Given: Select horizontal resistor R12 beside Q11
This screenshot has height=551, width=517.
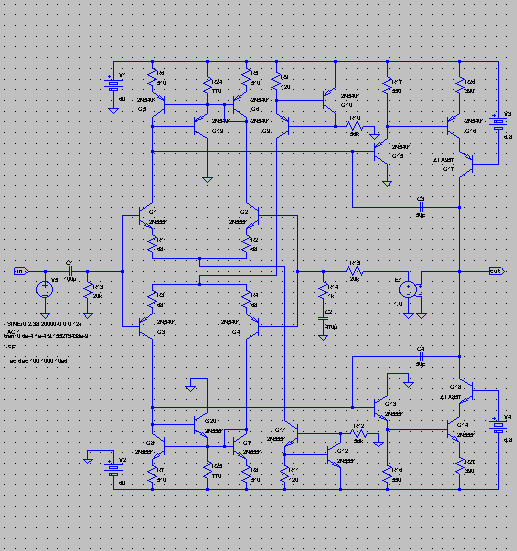Looking at the screenshot, I should tap(358, 434).
